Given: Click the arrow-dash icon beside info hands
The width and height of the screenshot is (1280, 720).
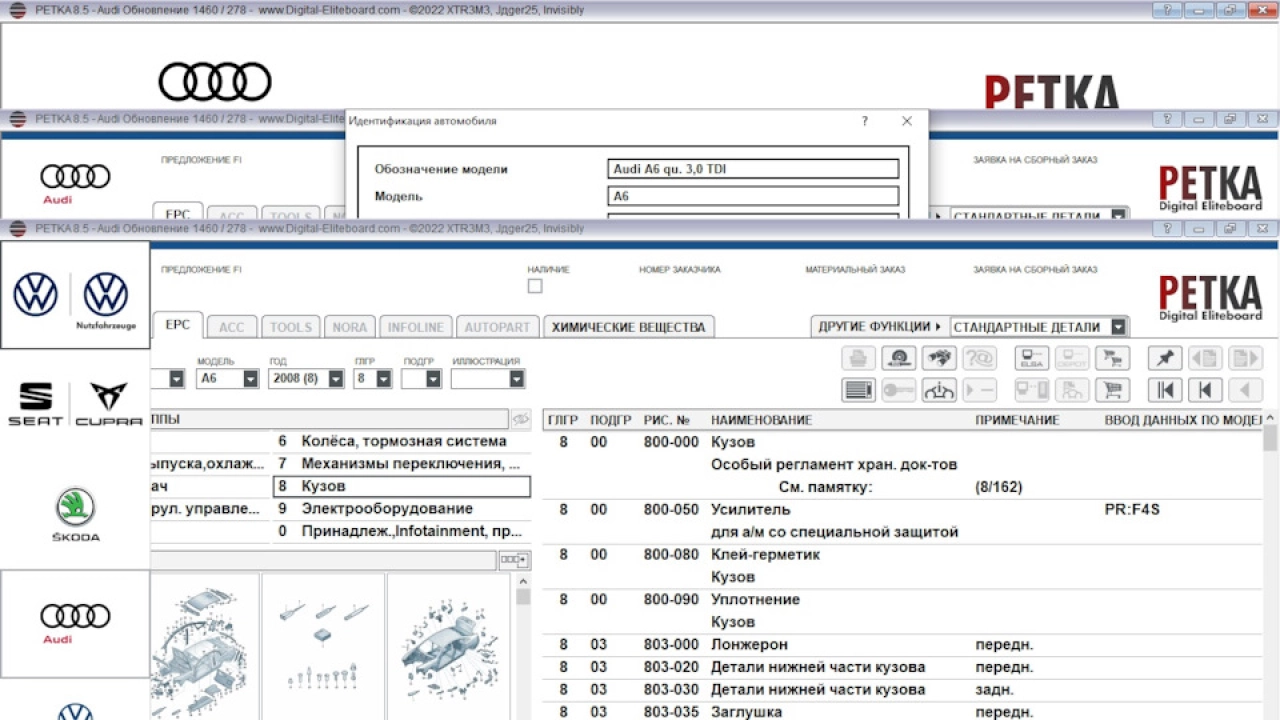Looking at the screenshot, I should tap(979, 390).
